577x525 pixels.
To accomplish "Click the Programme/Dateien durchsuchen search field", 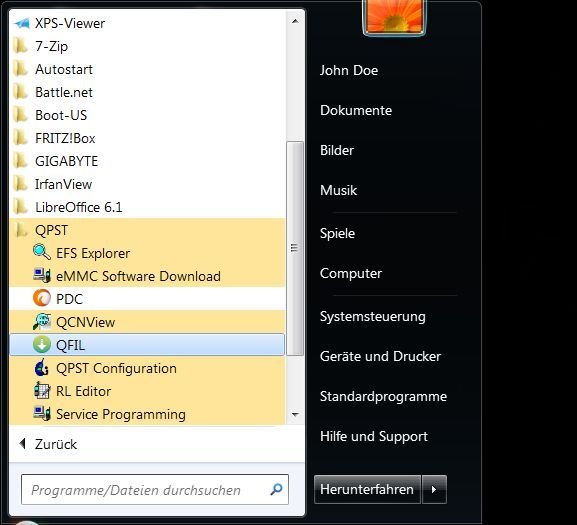I will pos(155,489).
